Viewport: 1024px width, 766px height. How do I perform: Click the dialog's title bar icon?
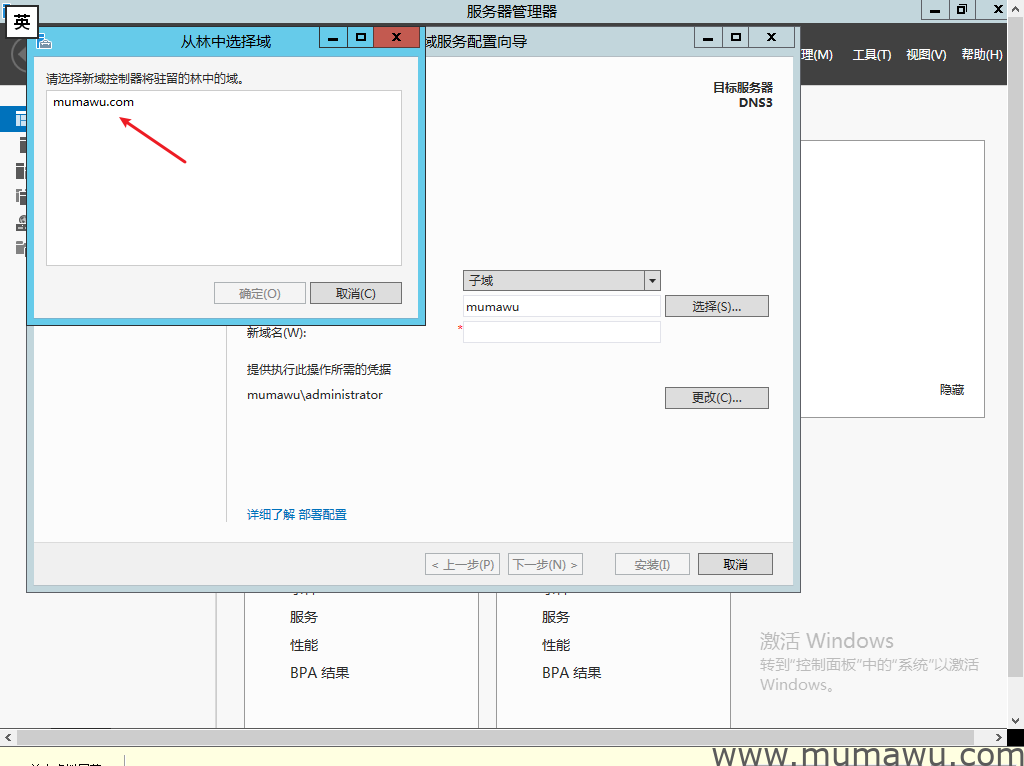point(43,40)
